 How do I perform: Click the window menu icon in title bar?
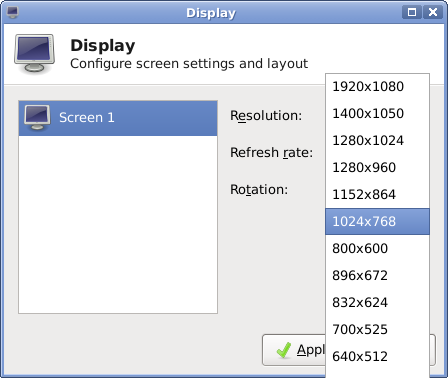click(13, 12)
